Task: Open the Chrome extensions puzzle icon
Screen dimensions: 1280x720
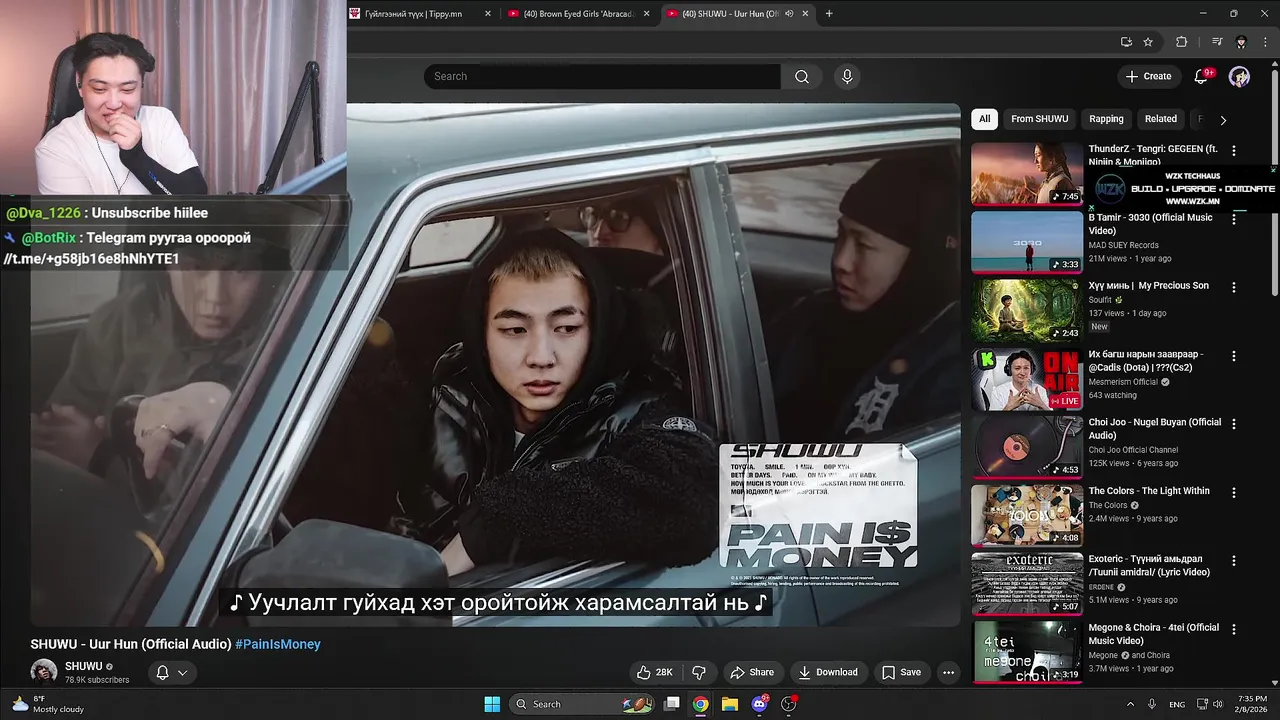Action: pyautogui.click(x=1181, y=42)
